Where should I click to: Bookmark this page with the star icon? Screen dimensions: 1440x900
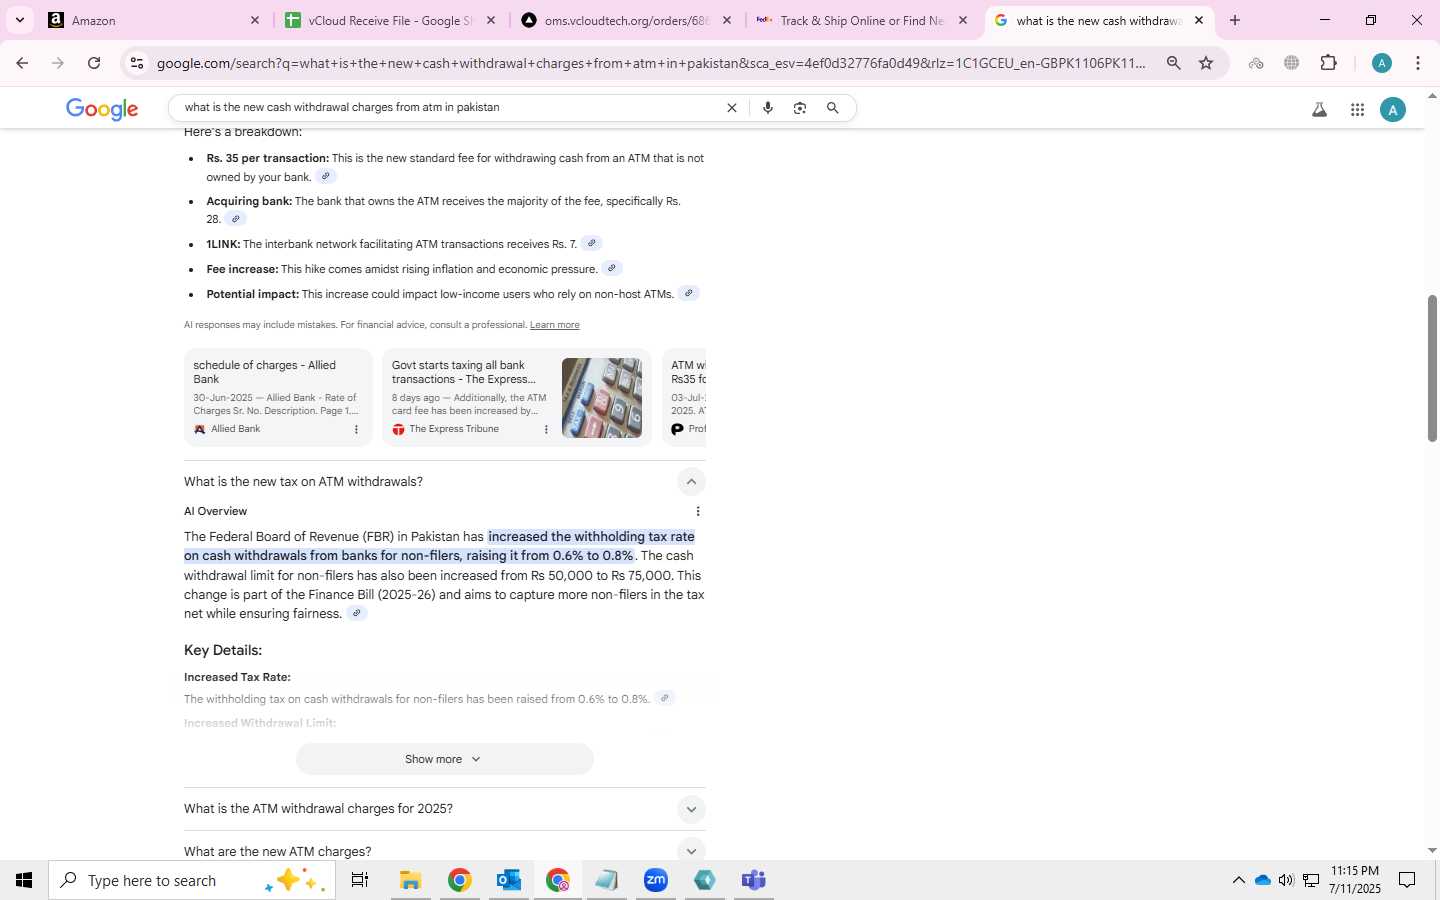point(1206,63)
